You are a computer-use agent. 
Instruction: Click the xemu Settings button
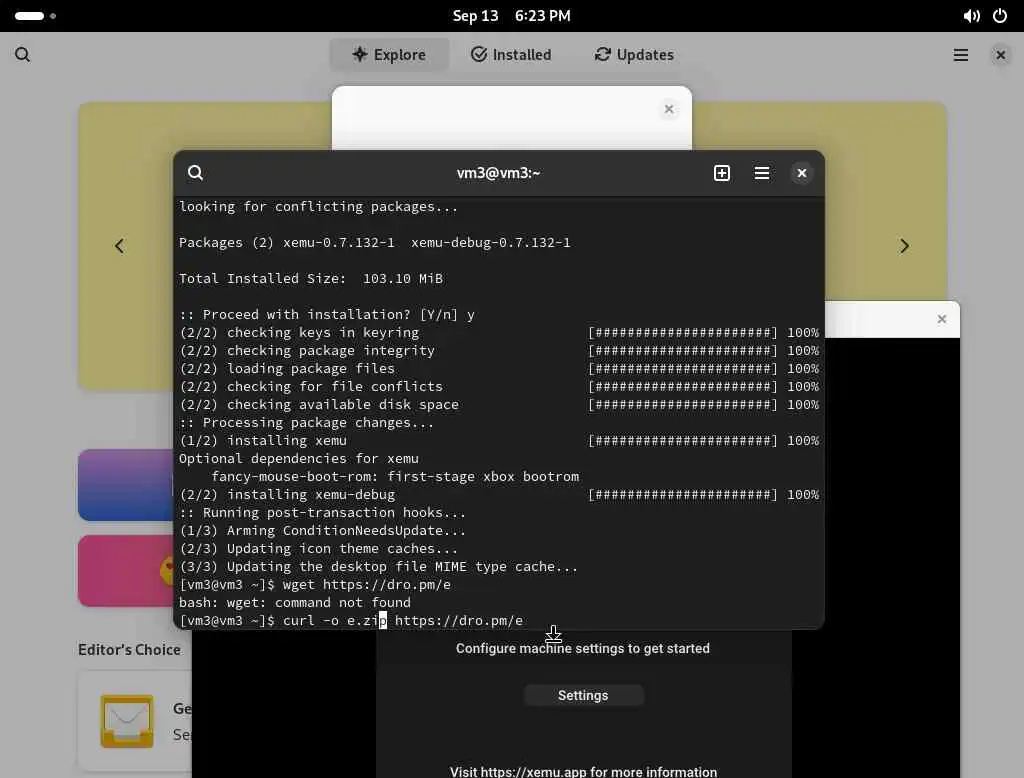[583, 695]
